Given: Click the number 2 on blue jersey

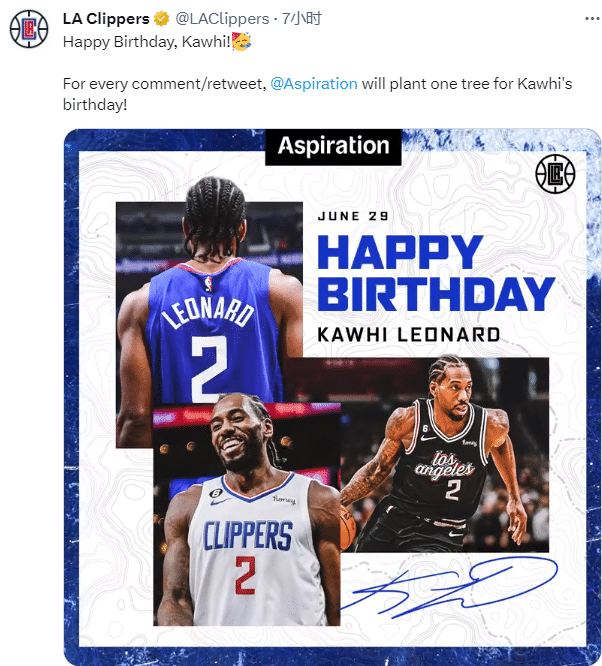Looking at the screenshot, I should coord(208,369).
